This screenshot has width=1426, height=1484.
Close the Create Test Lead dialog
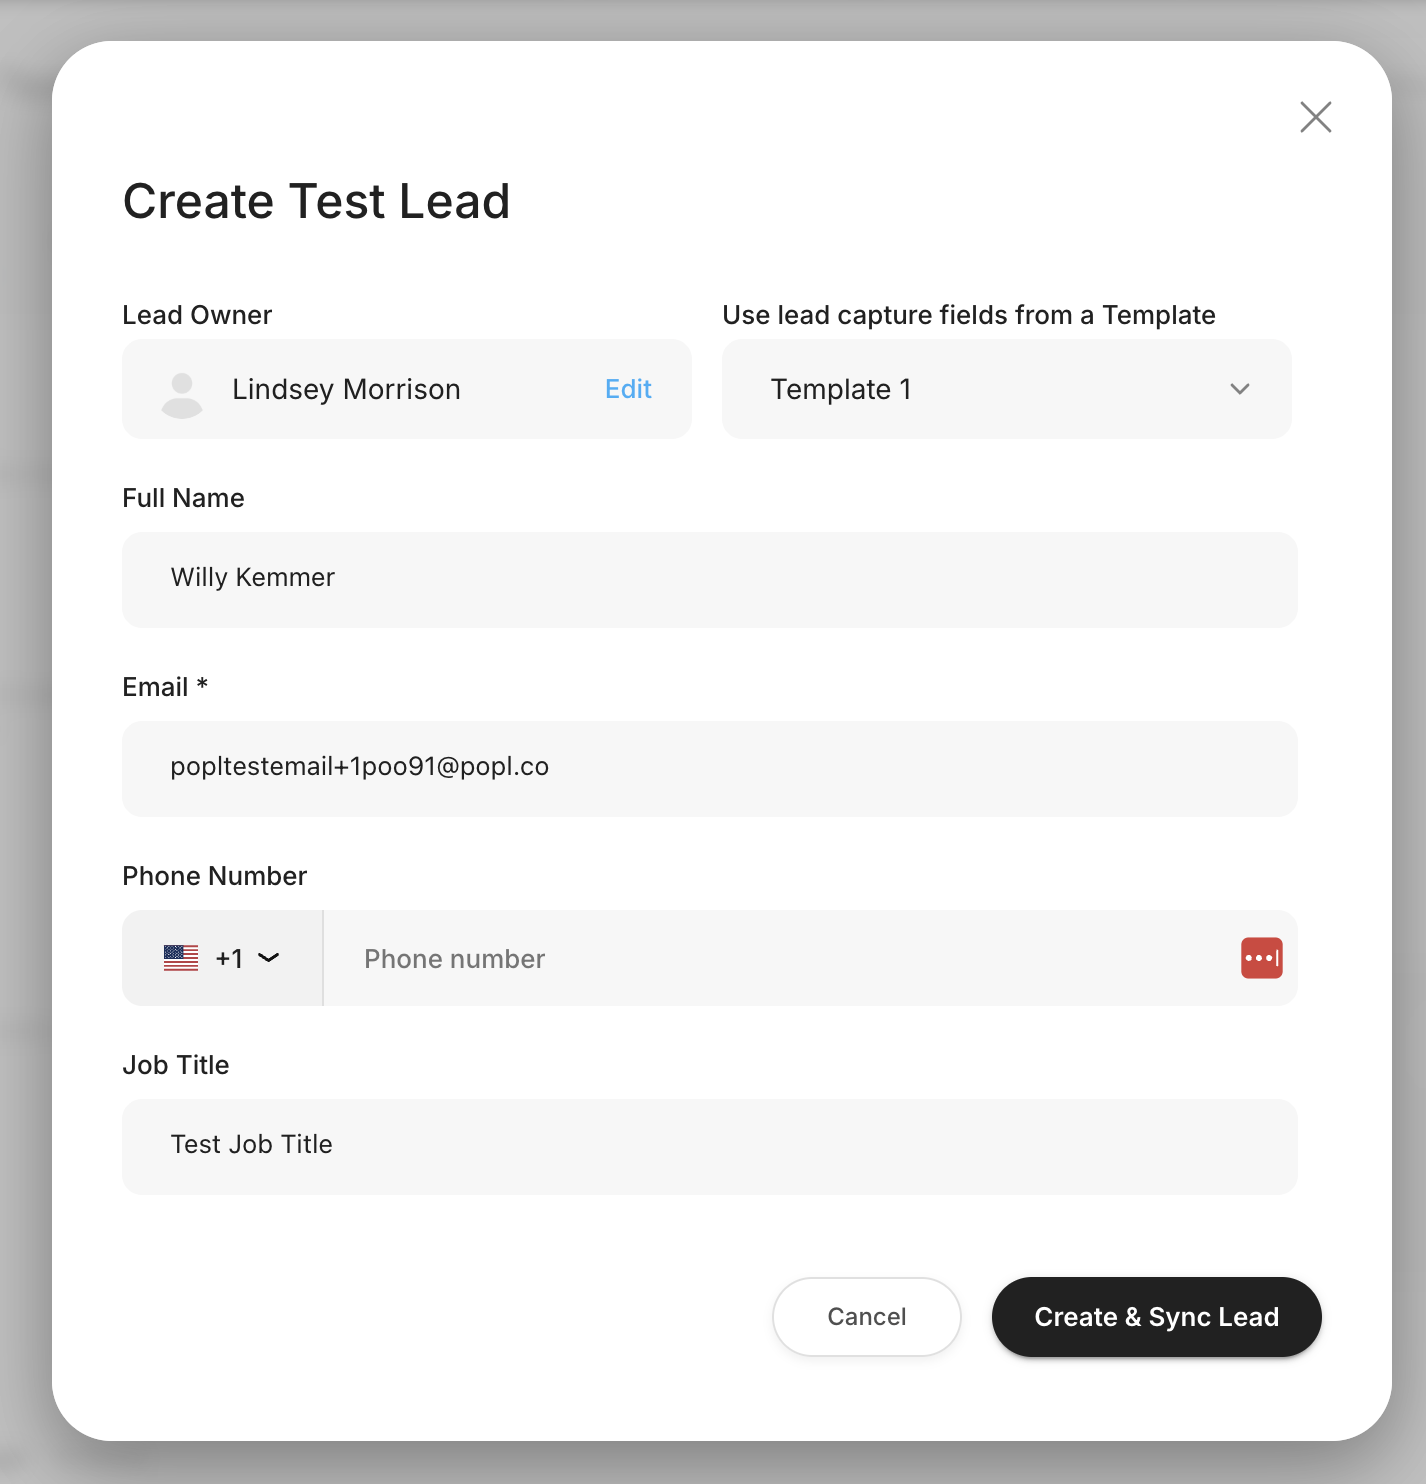[x=1315, y=117]
